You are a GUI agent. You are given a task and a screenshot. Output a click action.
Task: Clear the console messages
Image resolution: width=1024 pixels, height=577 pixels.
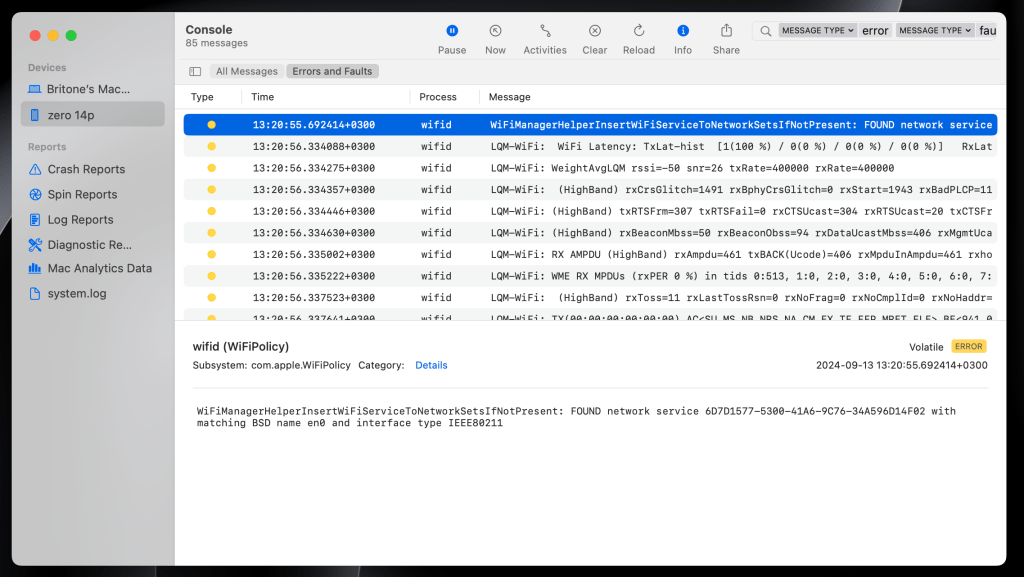[595, 31]
